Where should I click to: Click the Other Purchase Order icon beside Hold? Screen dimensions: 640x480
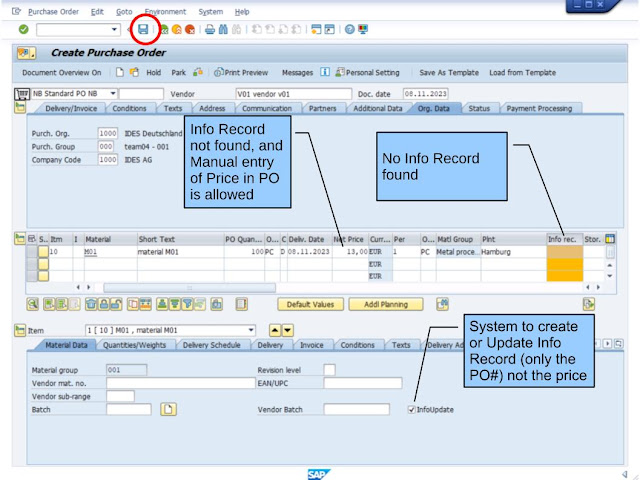click(134, 72)
